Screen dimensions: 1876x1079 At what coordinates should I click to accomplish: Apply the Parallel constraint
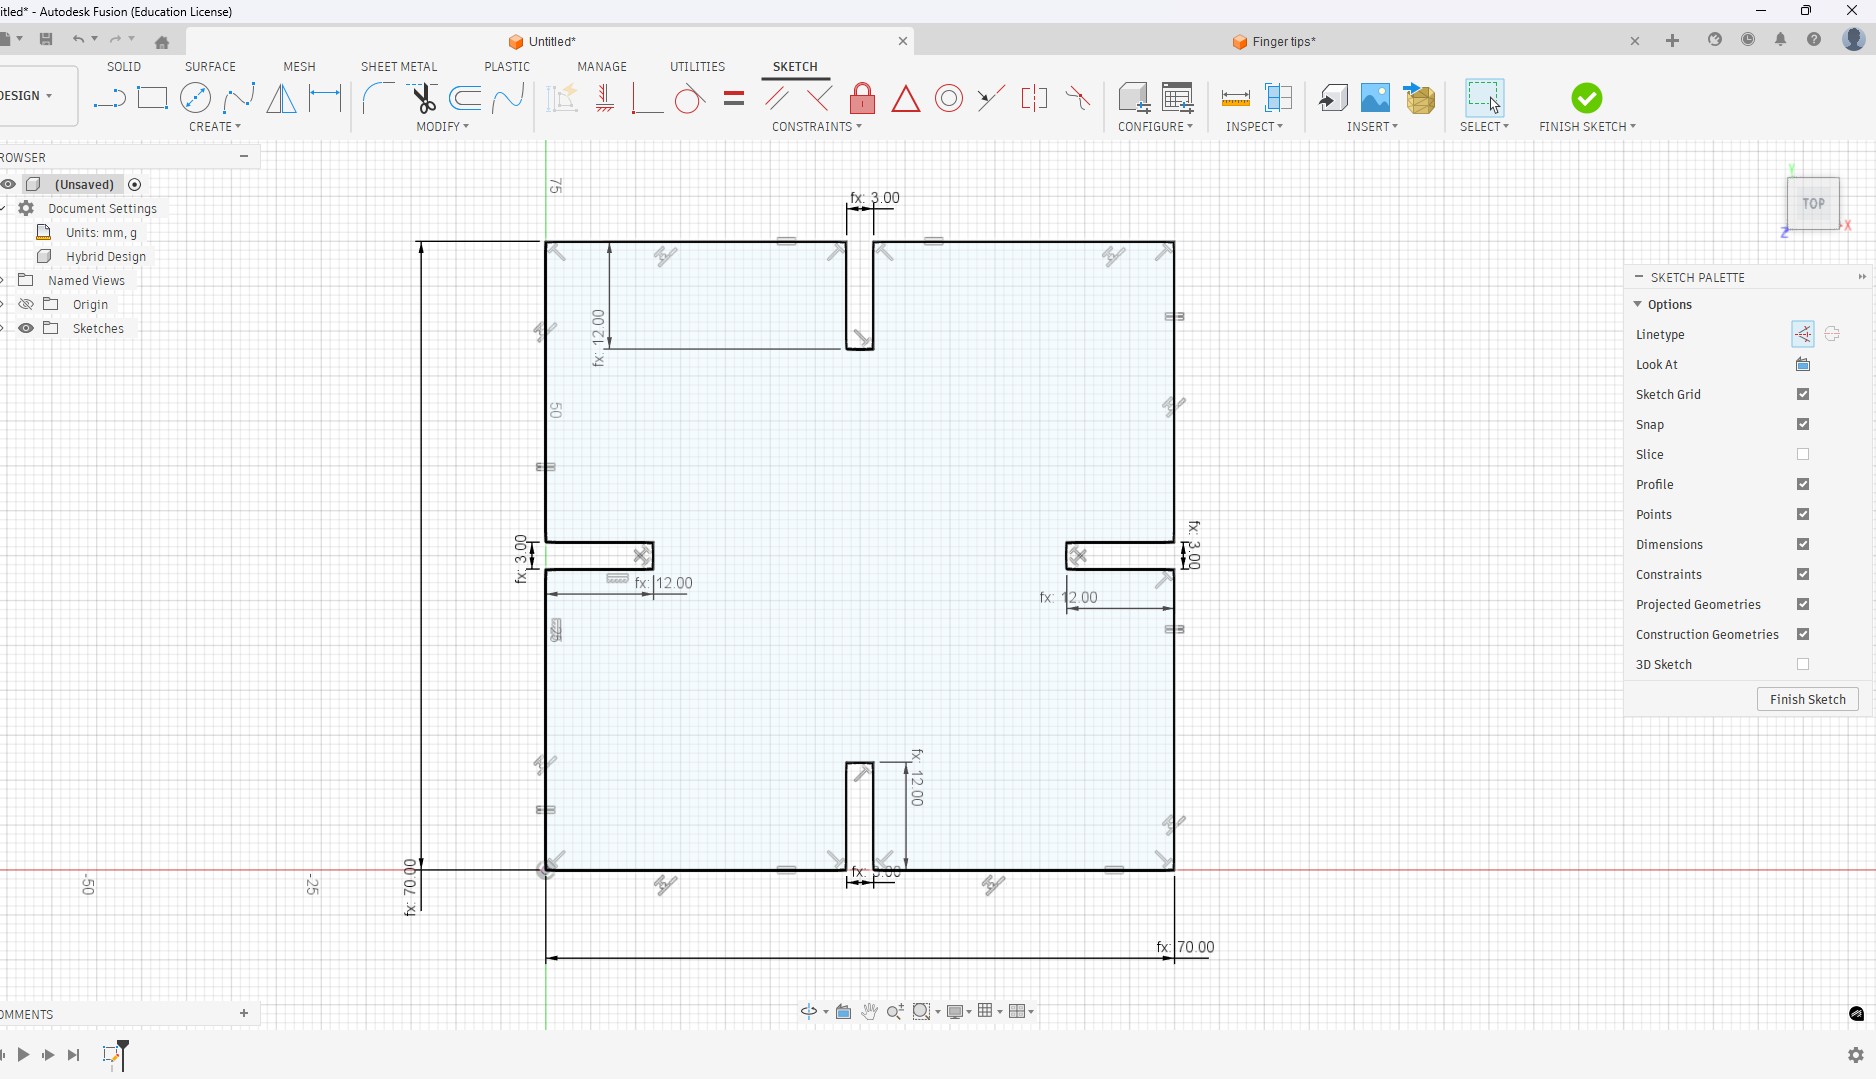(777, 98)
